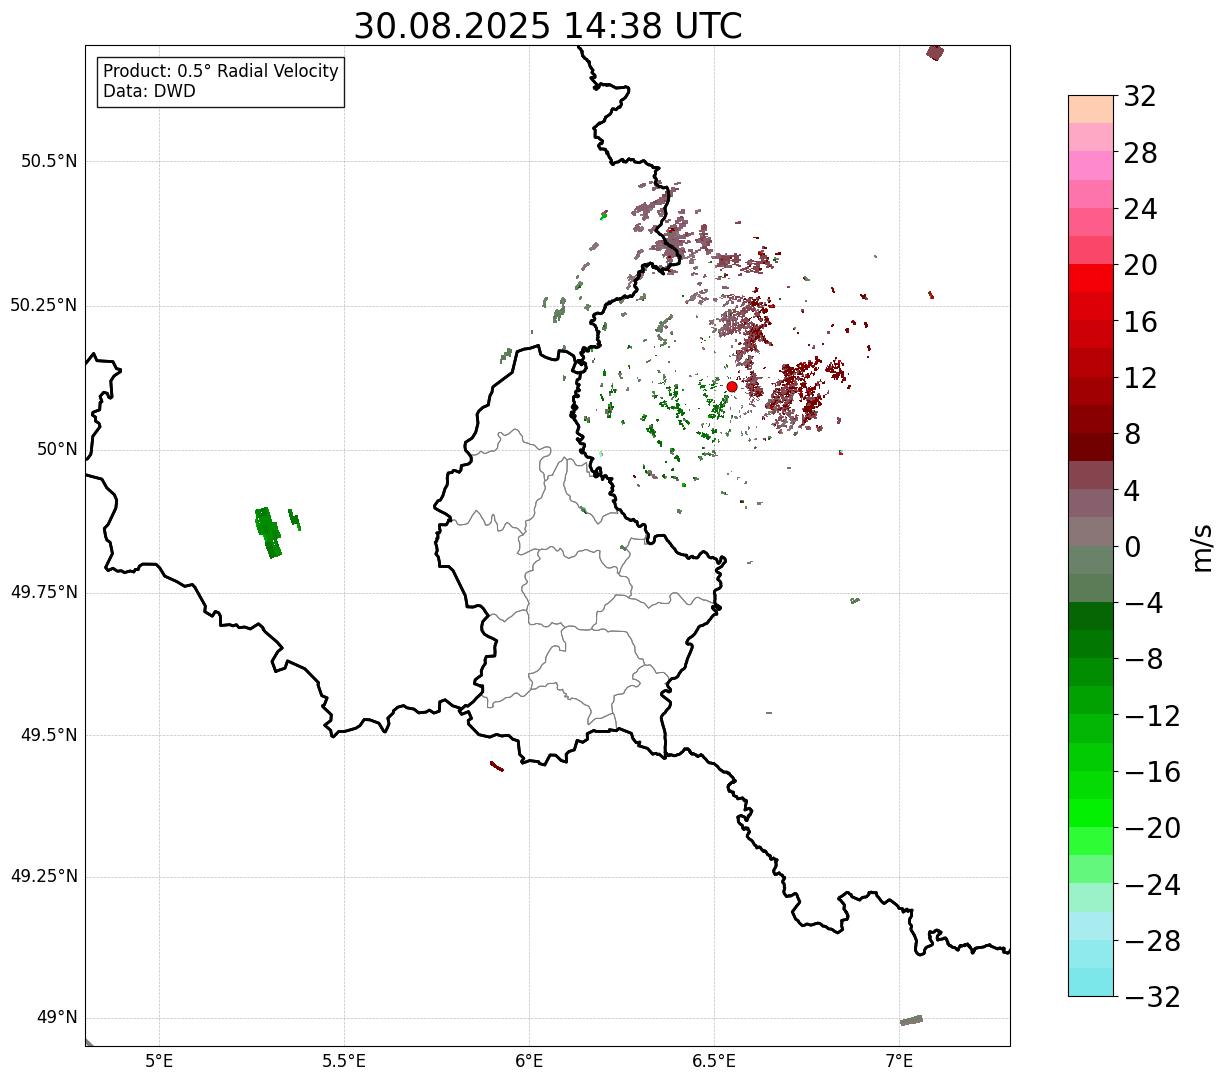Click the colorbar label 32
This screenshot has width=1225, height=1081.
pos(1140,97)
